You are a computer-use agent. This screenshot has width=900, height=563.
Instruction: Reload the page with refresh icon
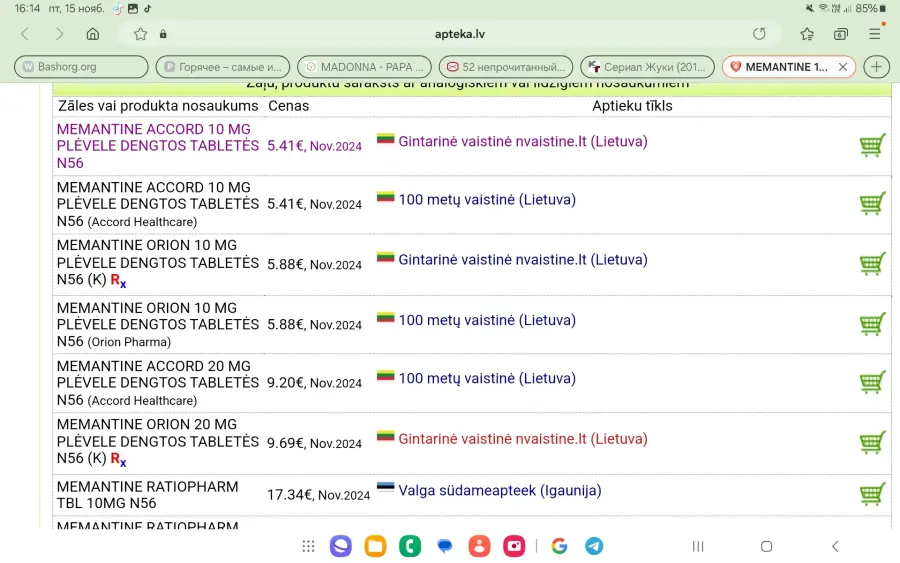759,34
